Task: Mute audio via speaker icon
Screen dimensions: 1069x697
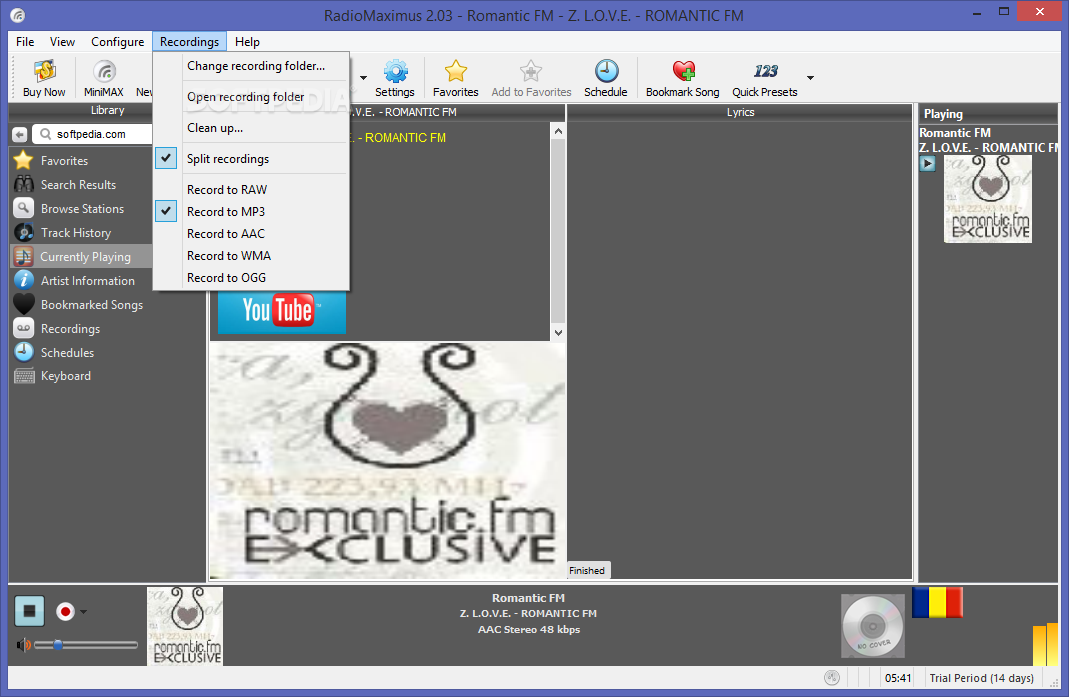Action: pos(23,644)
